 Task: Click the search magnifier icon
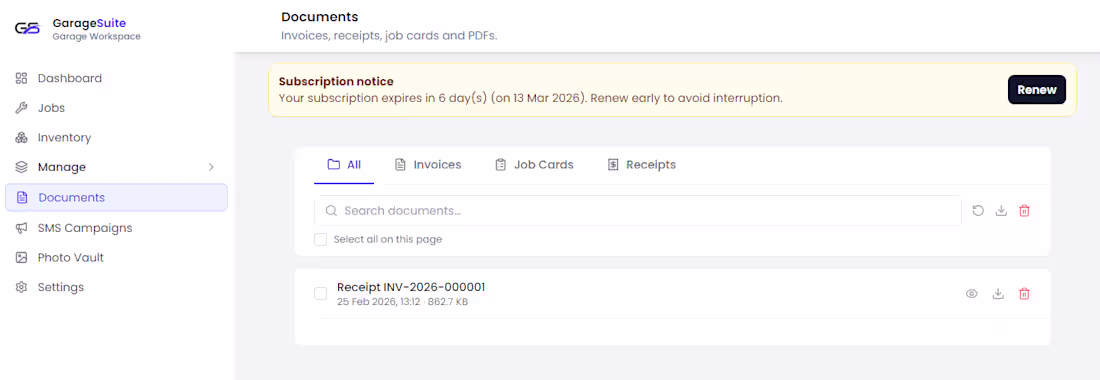coord(331,210)
